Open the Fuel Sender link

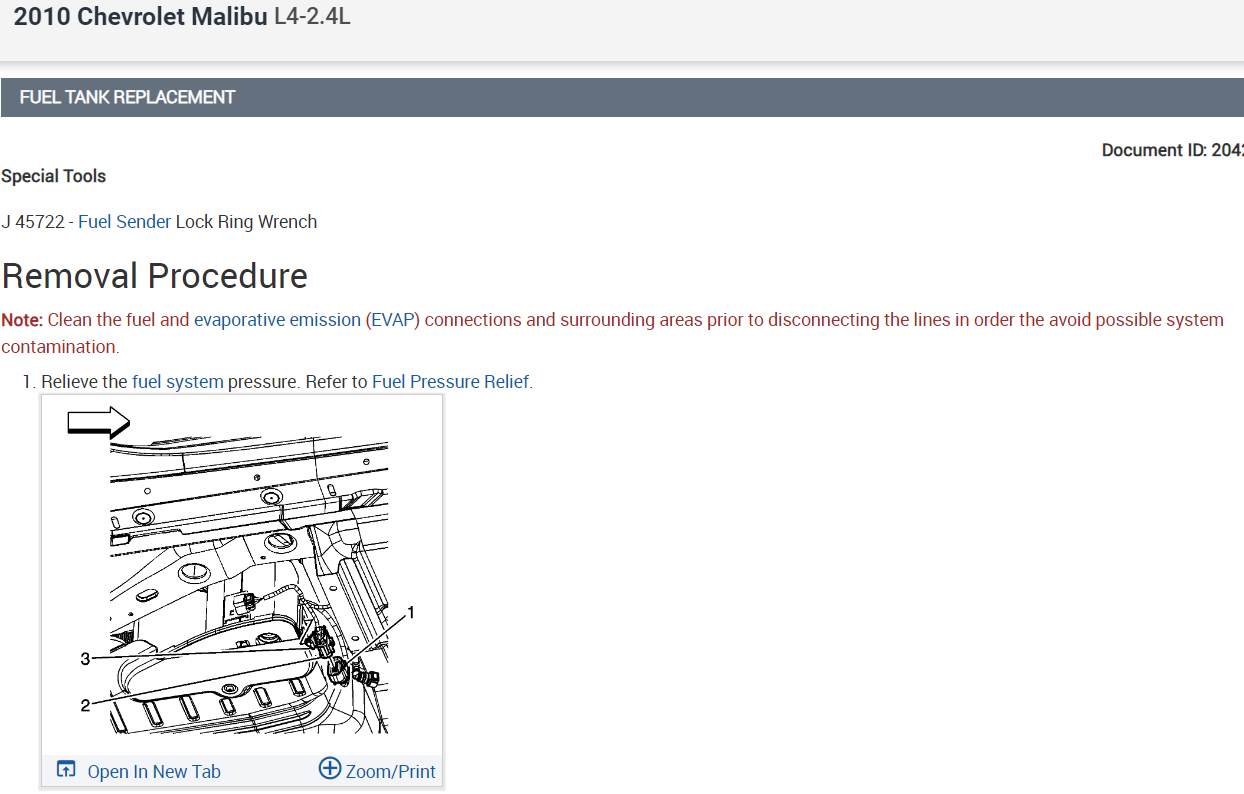[124, 221]
